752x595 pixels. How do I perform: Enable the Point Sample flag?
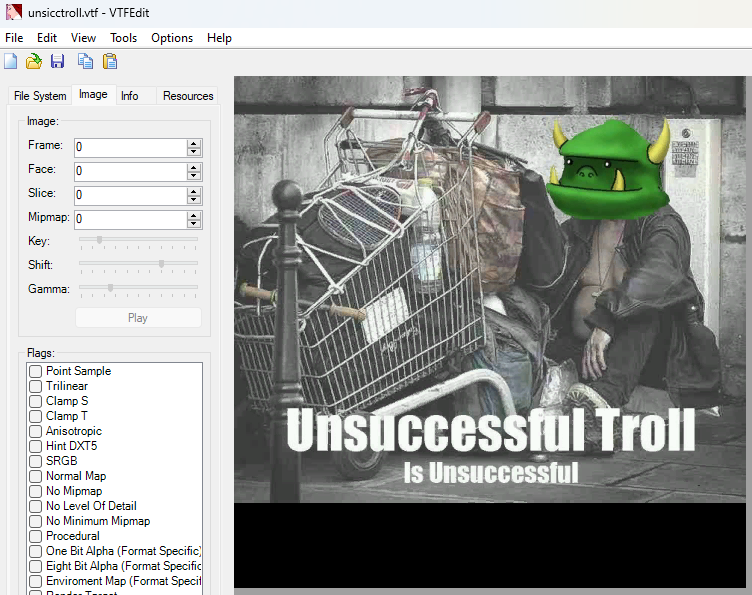35,371
